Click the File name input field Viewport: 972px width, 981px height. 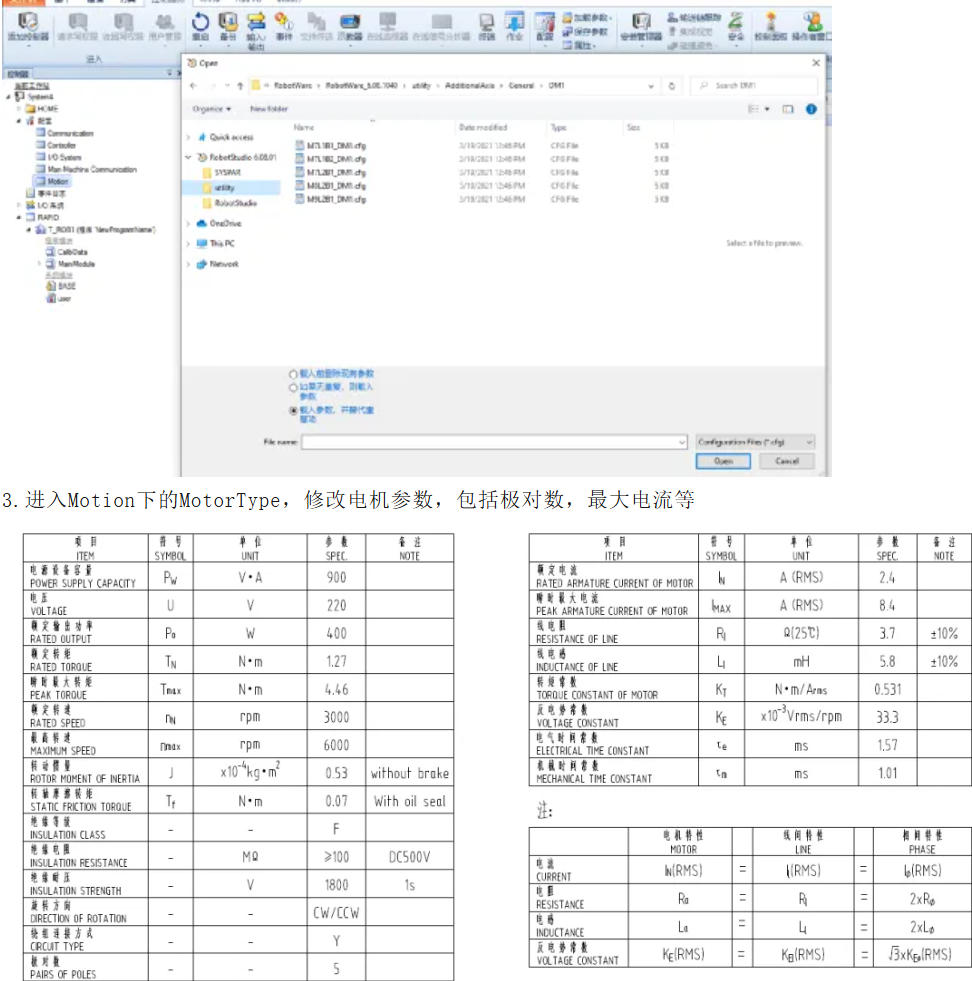pos(490,441)
